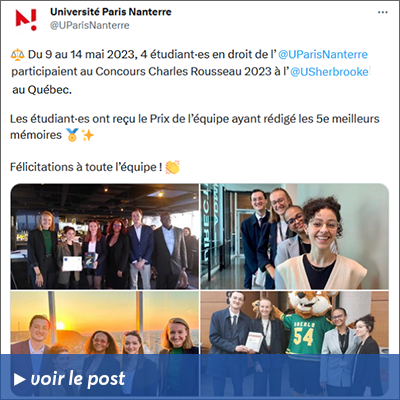Click the medal emoji after 'mémoires'

72,135
